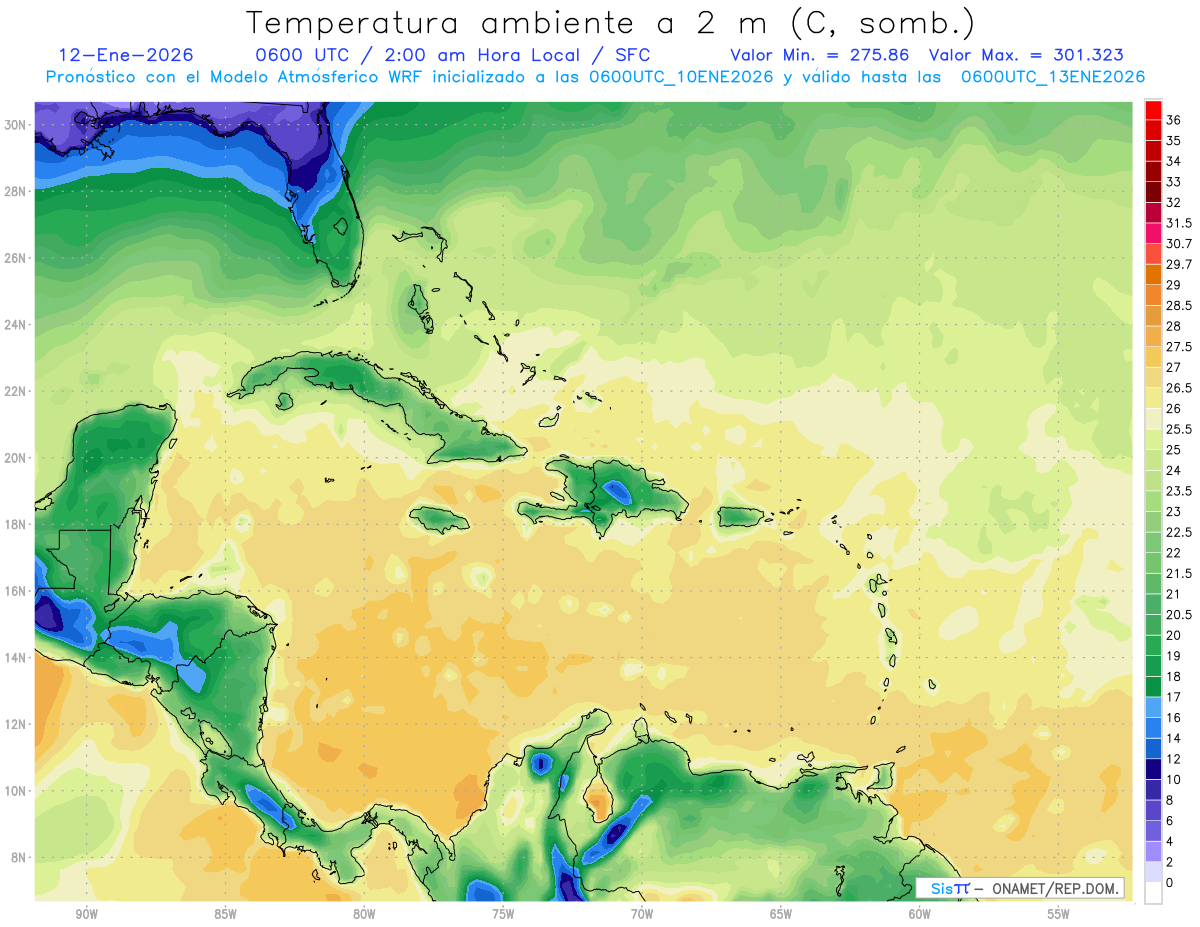Image resolution: width=1200 pixels, height=927 pixels.
Task: Click latitude axis label '24N'
Action: (x=15, y=324)
